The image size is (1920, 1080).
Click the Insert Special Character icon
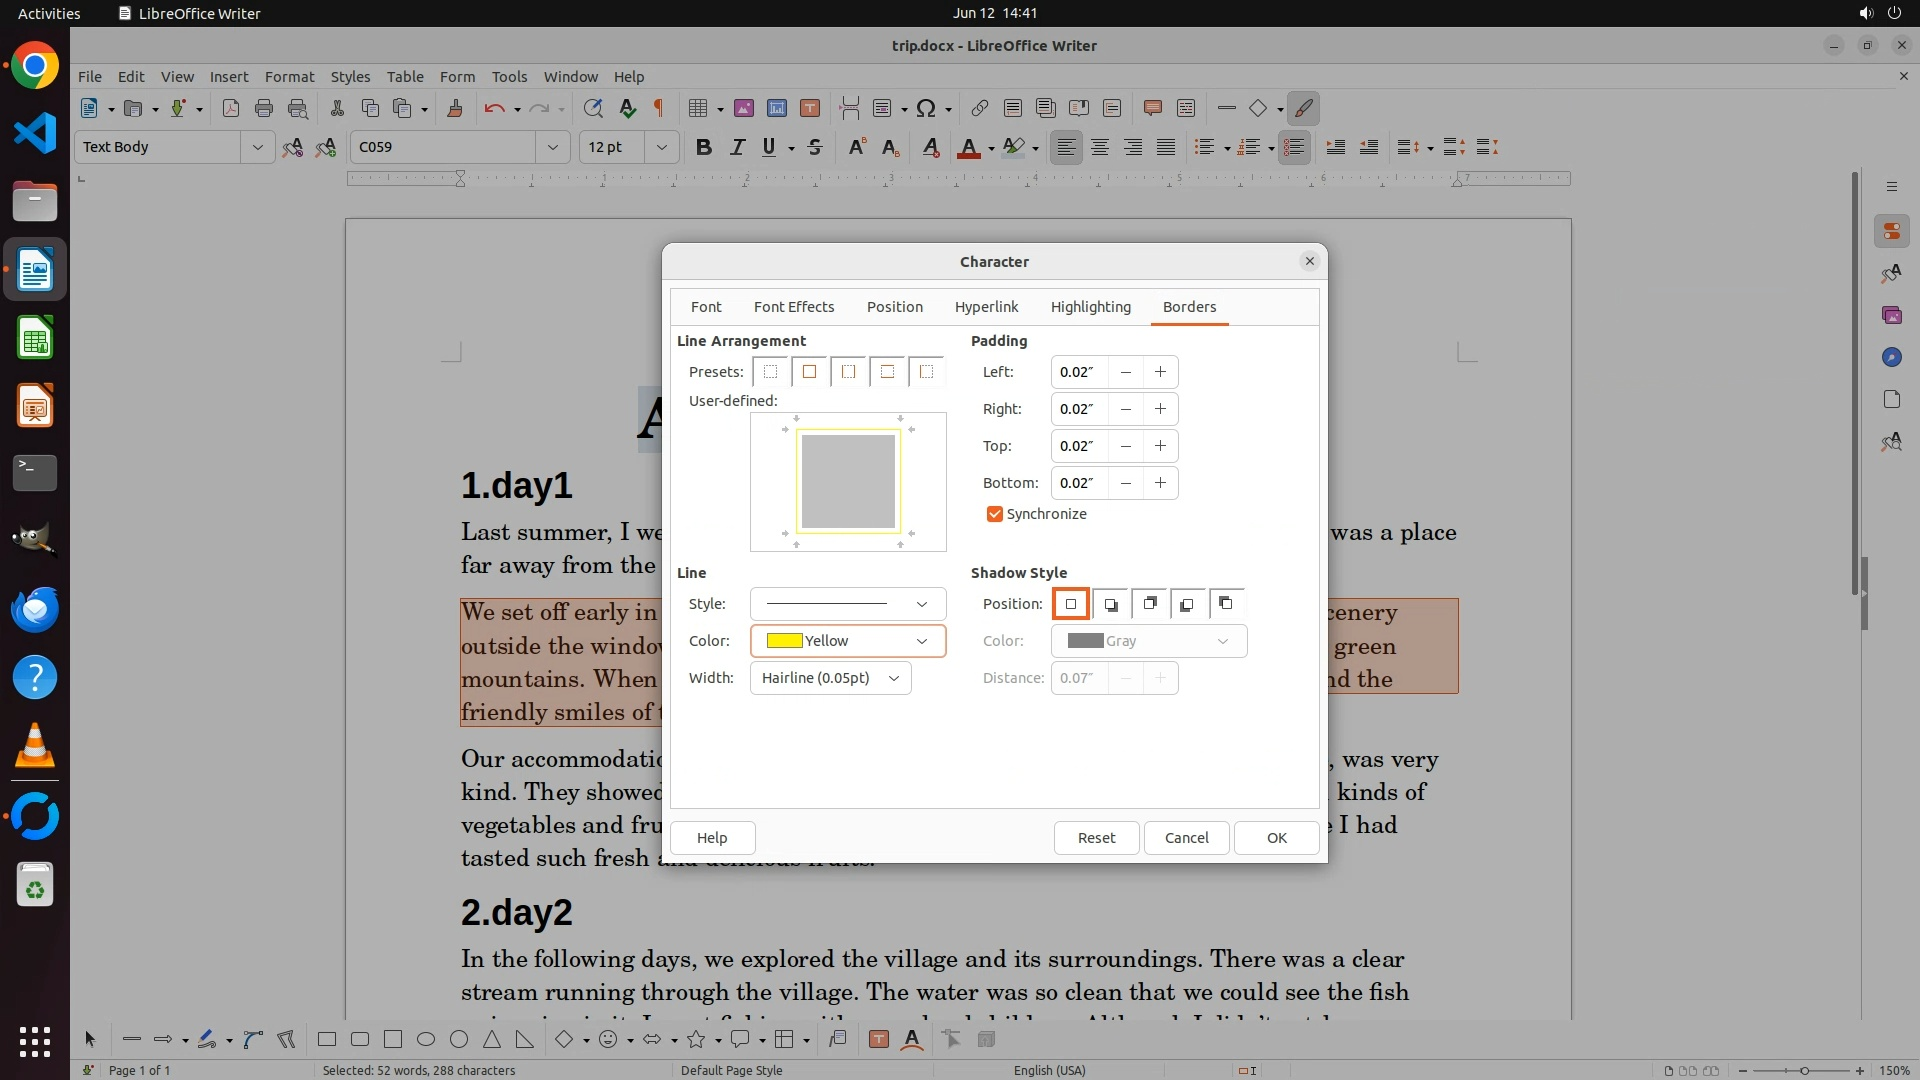click(x=926, y=108)
